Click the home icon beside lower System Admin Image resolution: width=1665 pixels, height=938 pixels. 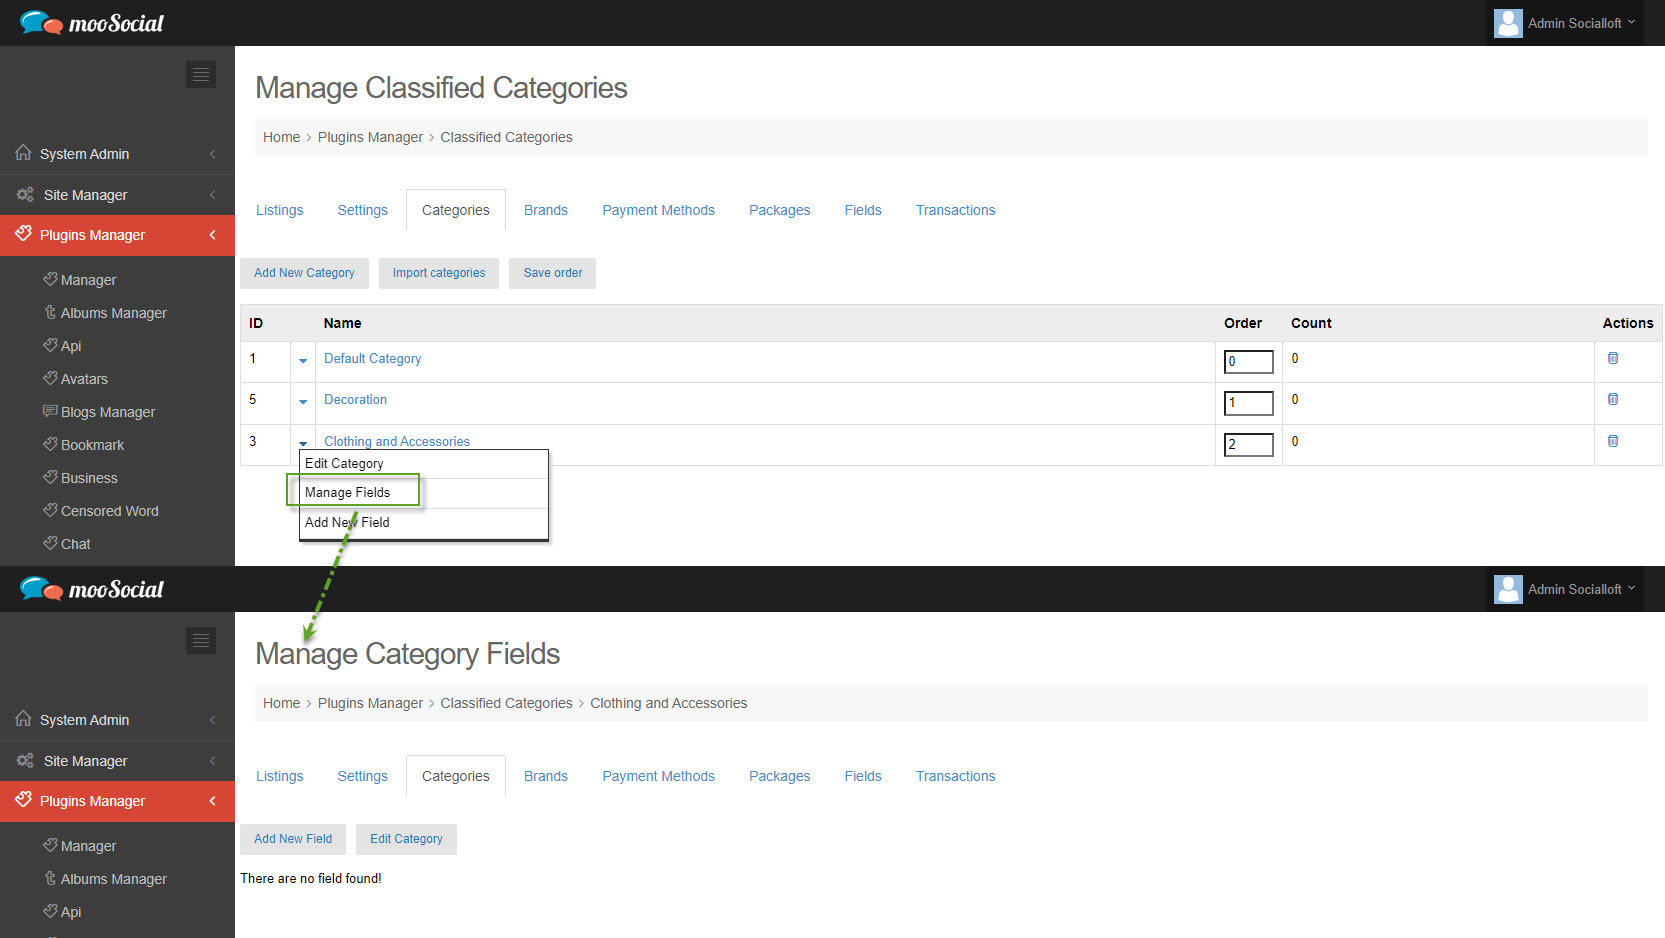click(23, 719)
